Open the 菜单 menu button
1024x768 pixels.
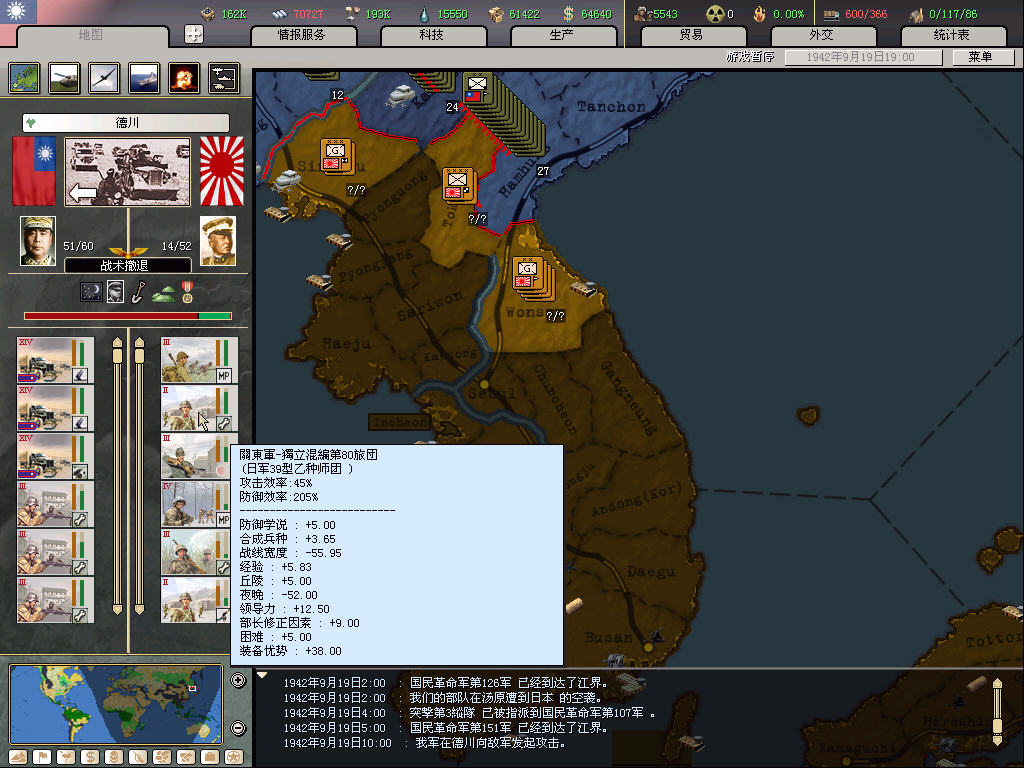coord(983,57)
